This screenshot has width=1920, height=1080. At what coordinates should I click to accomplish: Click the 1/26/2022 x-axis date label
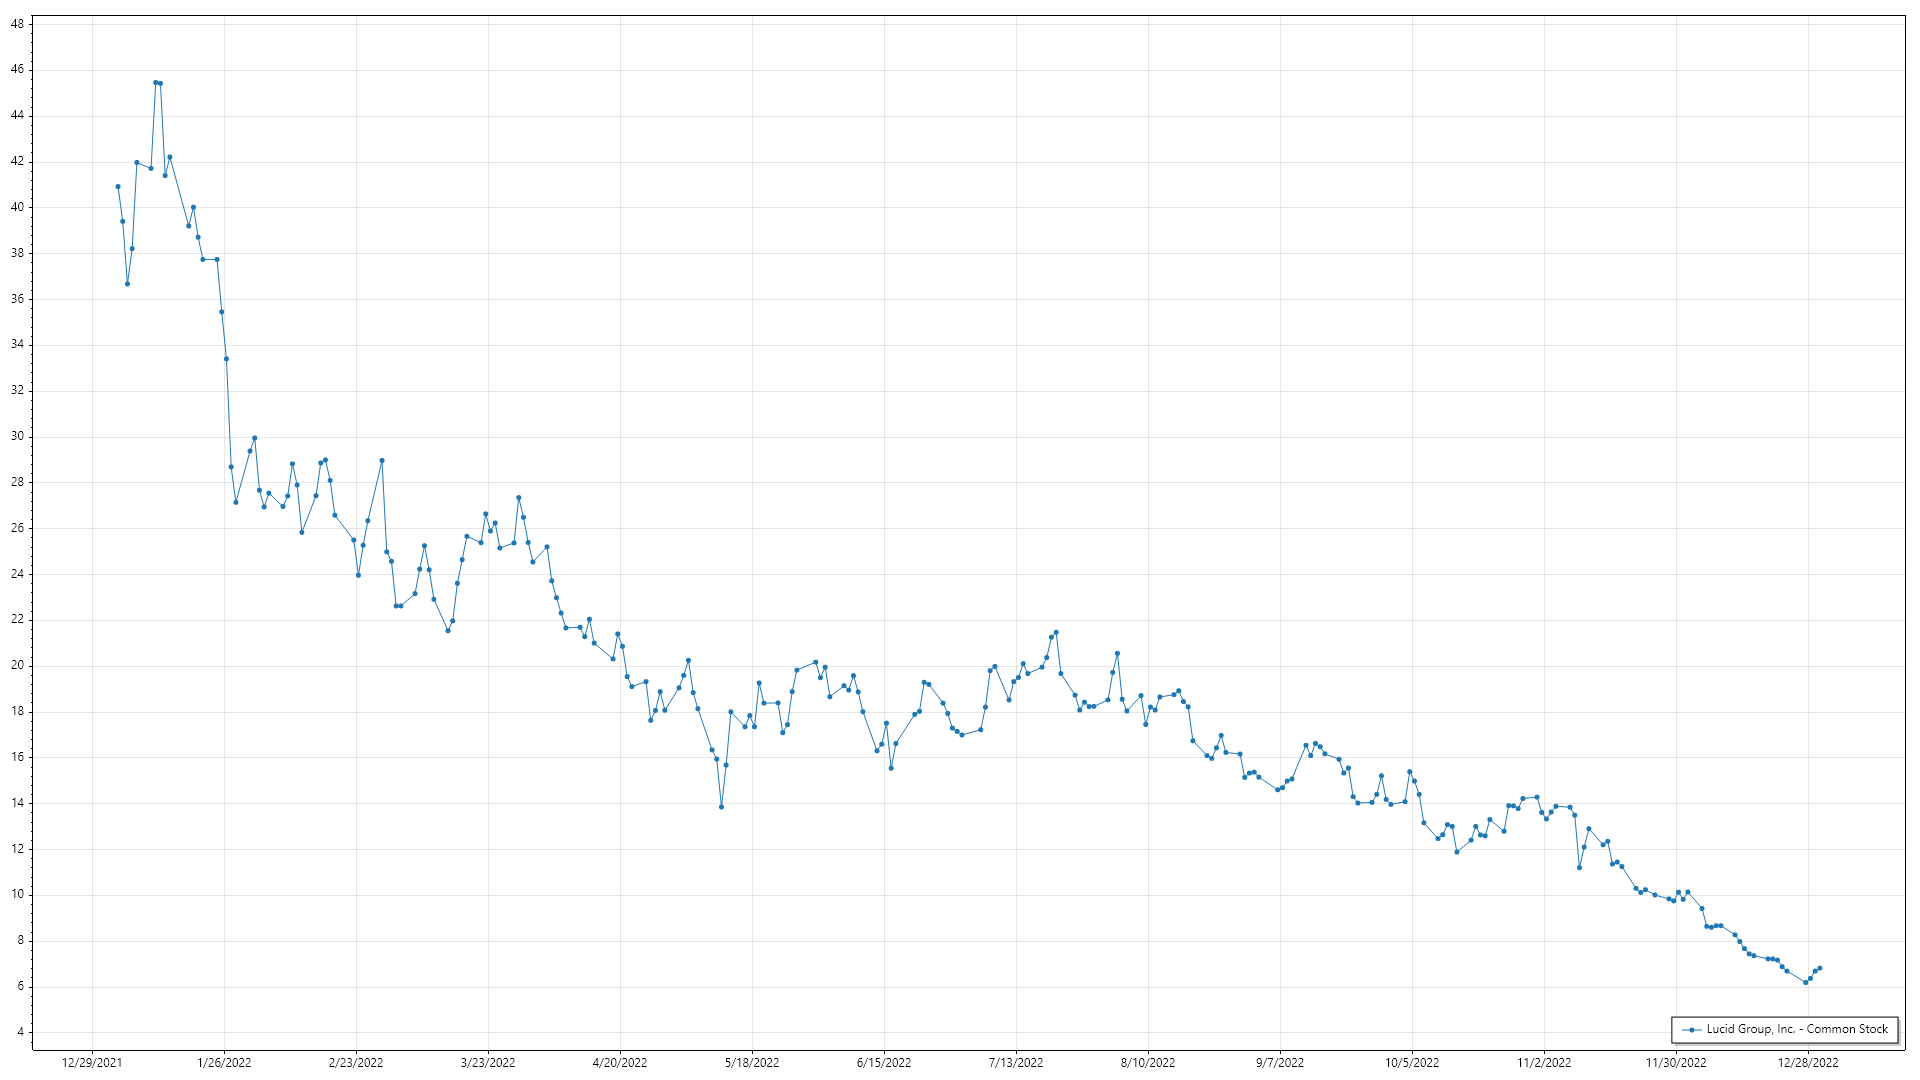tap(224, 1063)
